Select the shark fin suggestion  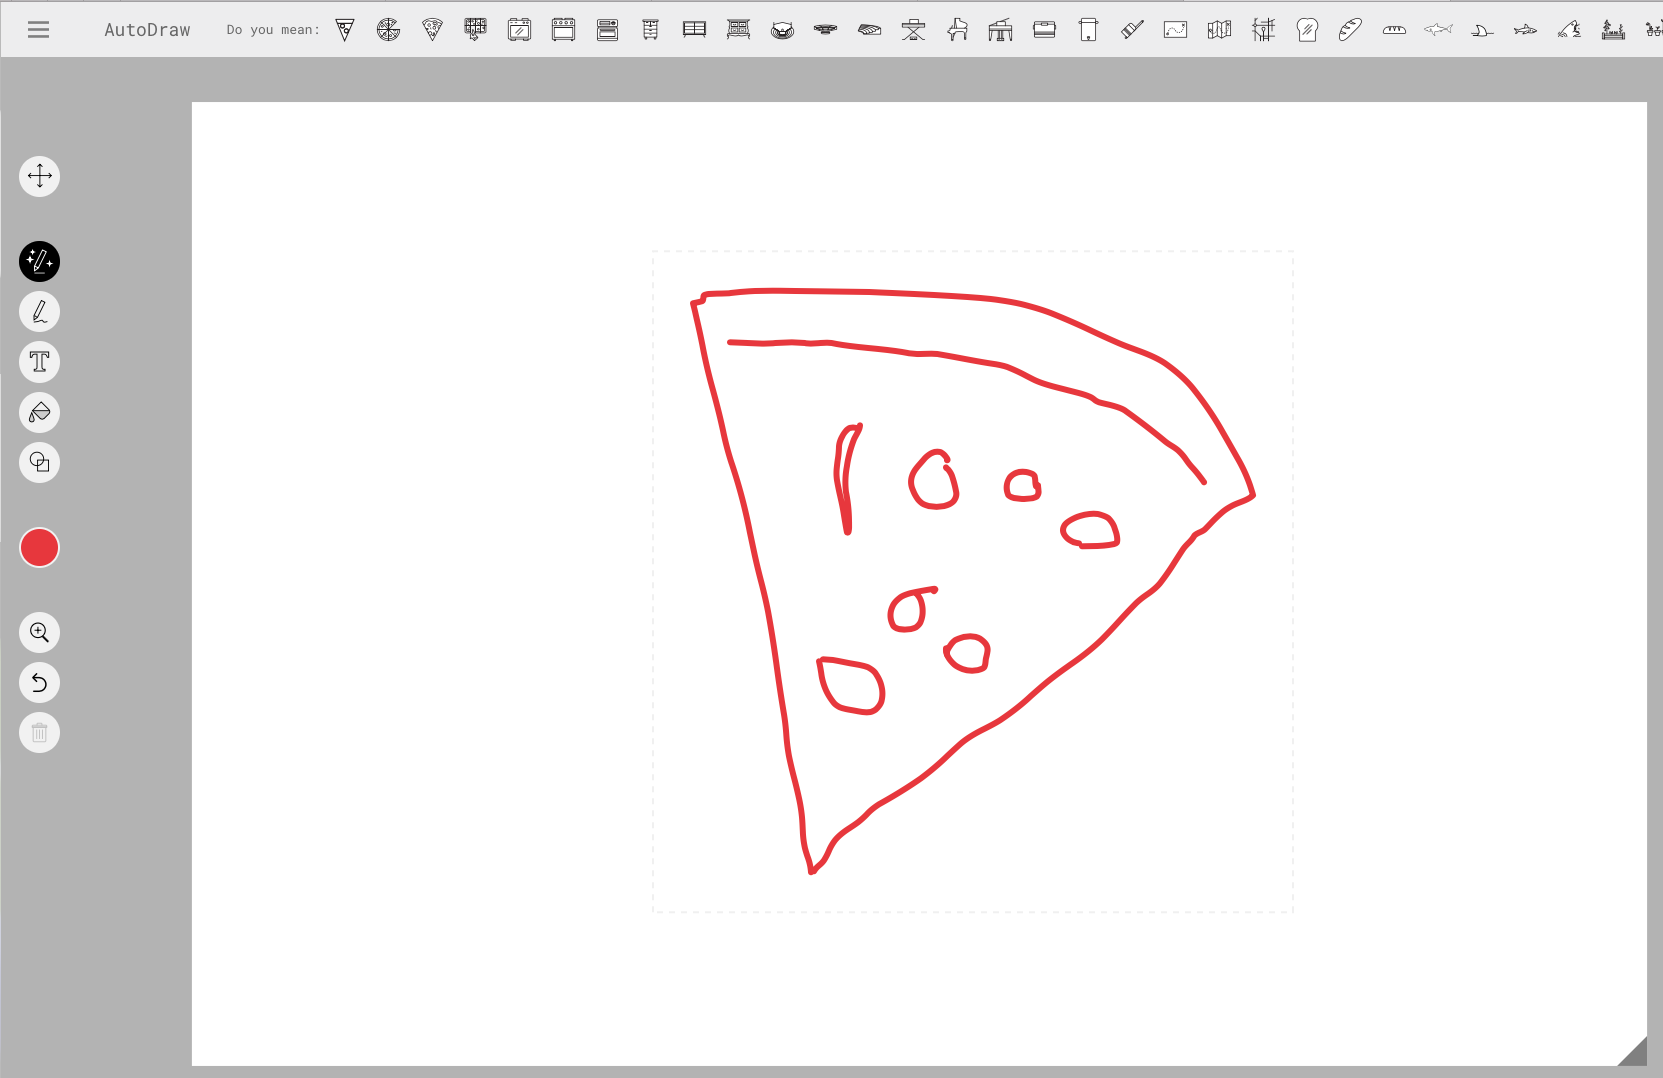pos(1482,30)
